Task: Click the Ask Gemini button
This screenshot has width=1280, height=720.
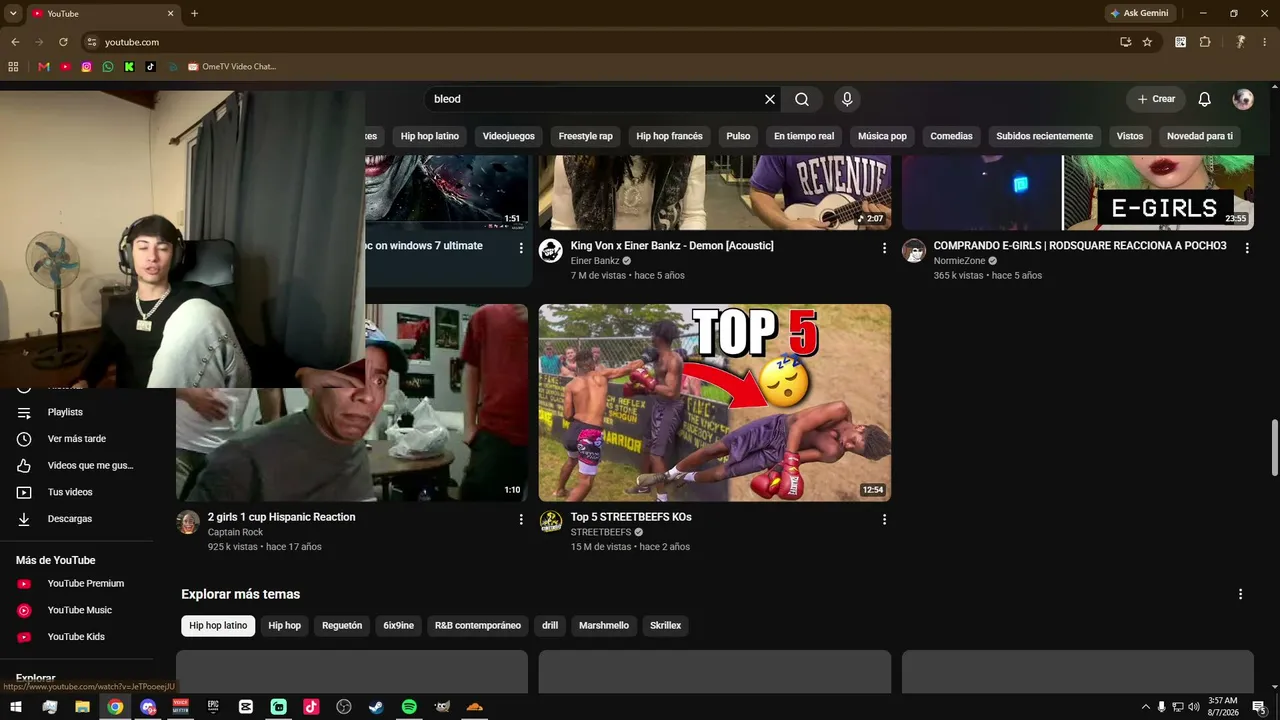Action: coord(1139,13)
